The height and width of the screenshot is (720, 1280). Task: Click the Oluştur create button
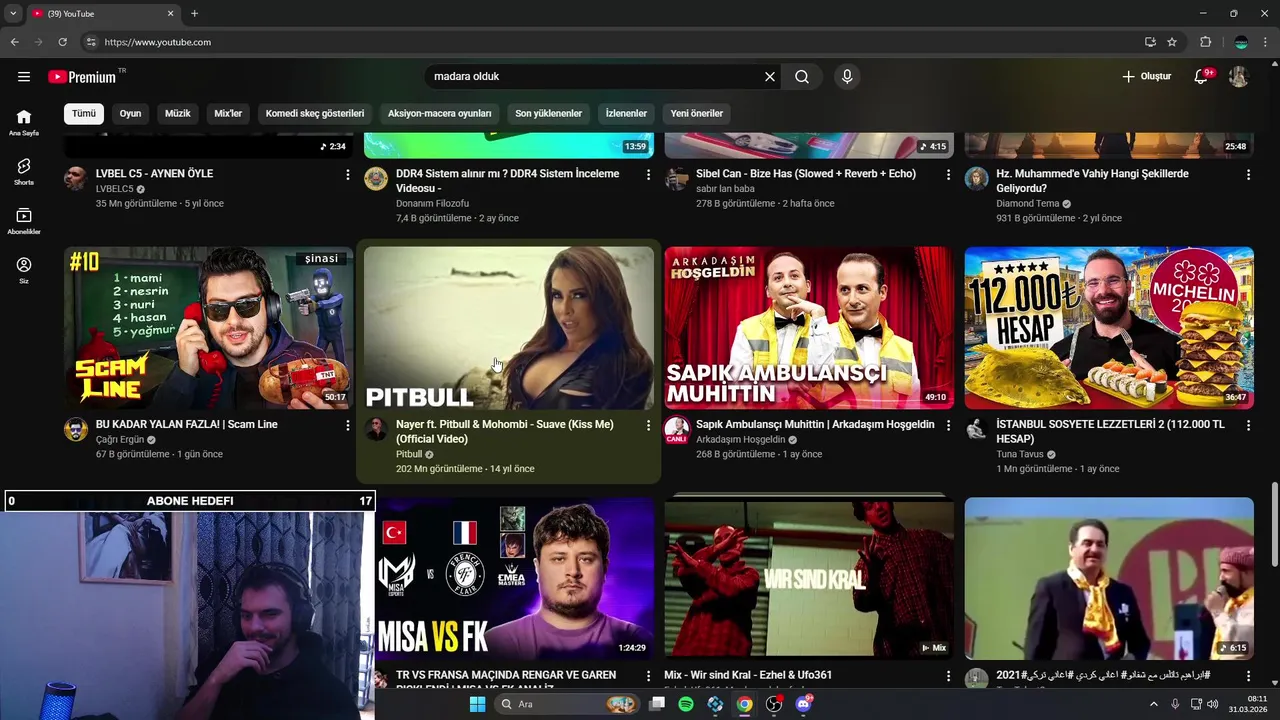[1146, 77]
